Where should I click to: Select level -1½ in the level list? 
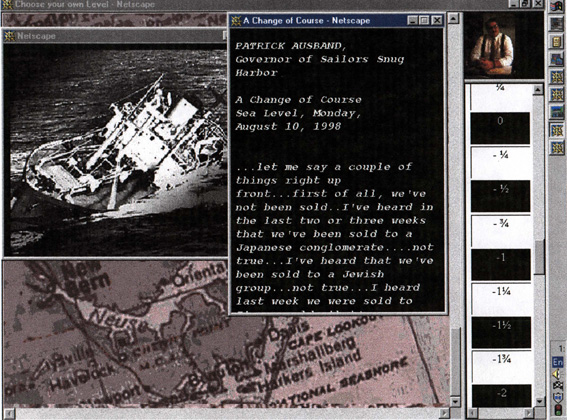(500, 332)
